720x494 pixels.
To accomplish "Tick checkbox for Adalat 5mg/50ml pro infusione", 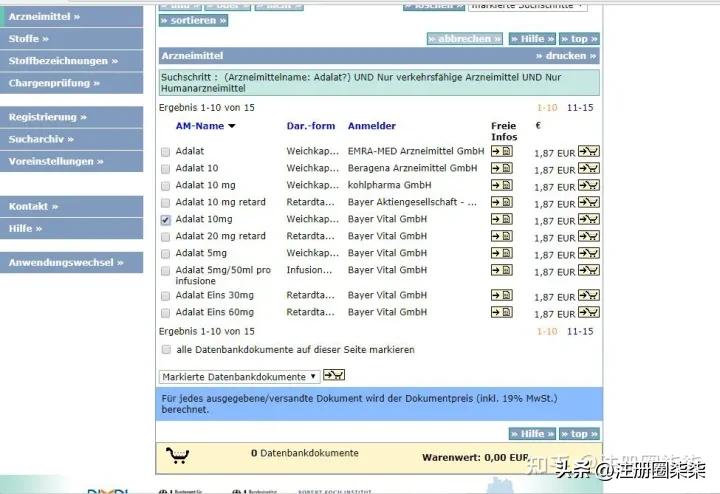I will coord(165,271).
